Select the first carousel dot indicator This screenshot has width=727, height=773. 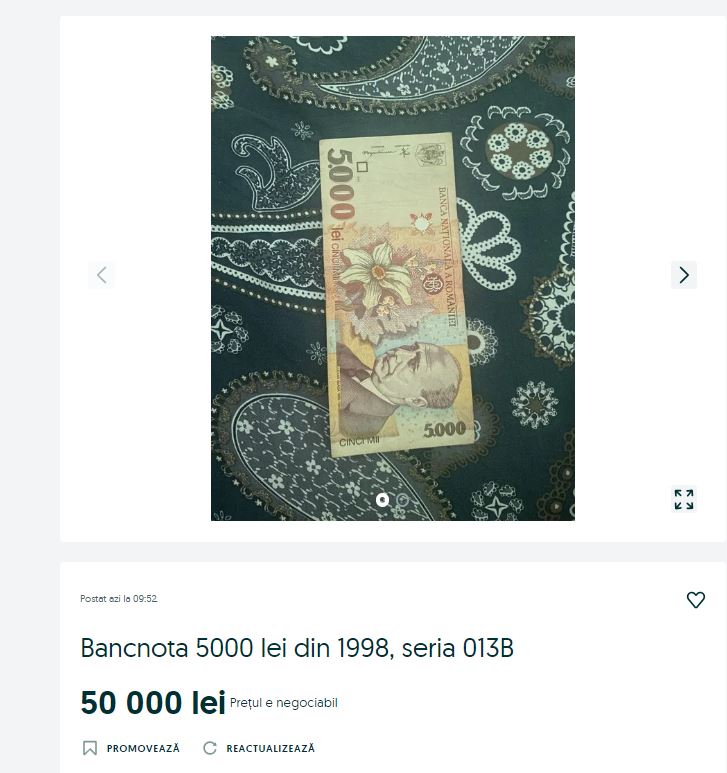point(382,500)
